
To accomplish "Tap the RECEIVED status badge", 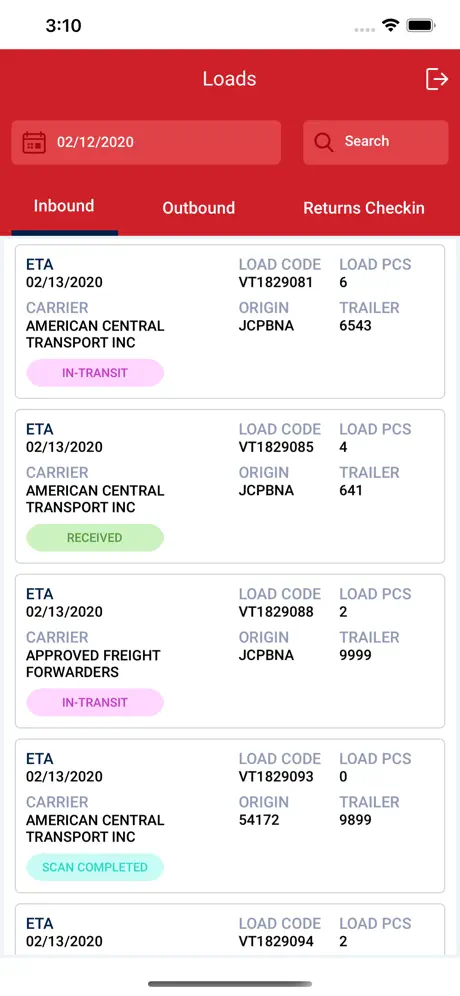I will pyautogui.click(x=95, y=537).
